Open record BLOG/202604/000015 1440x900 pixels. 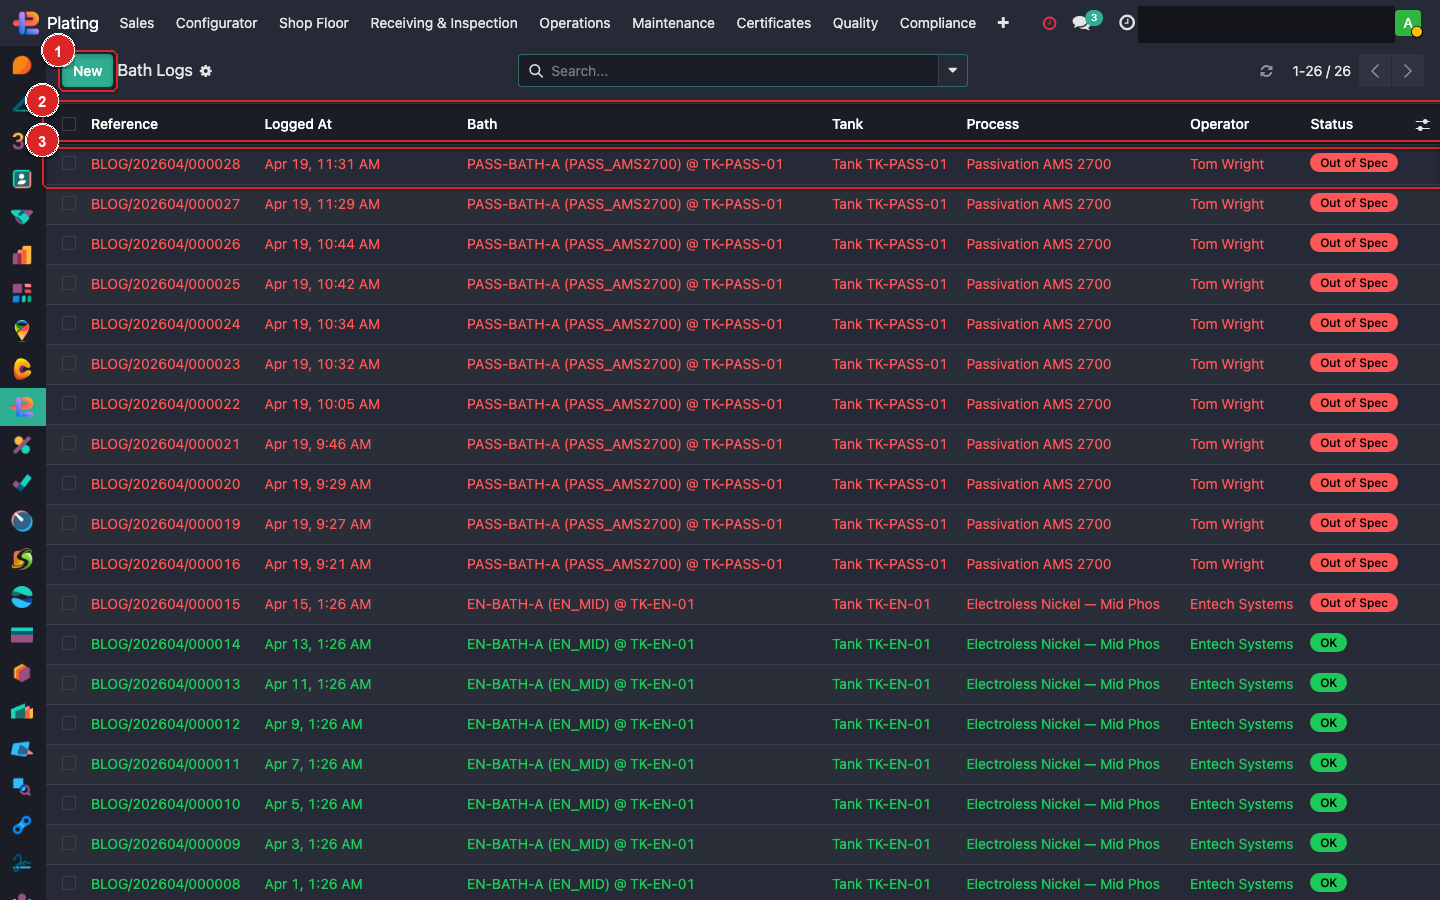click(165, 604)
